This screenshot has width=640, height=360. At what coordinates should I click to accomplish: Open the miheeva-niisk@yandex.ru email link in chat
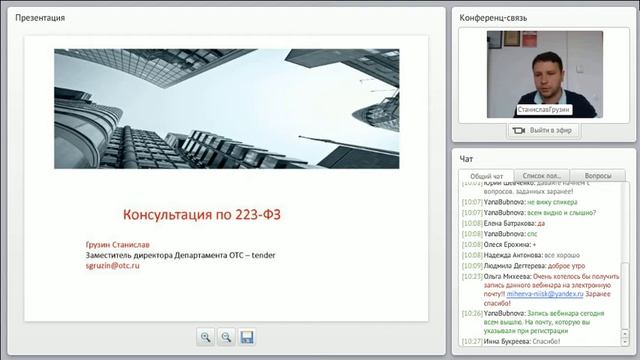[x=545, y=294]
